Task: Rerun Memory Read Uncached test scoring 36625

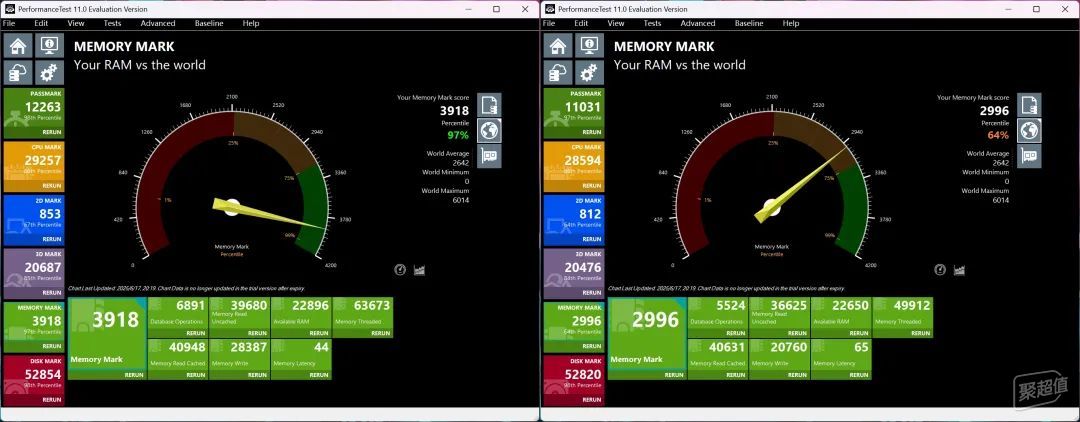Action: pyautogui.click(x=797, y=333)
